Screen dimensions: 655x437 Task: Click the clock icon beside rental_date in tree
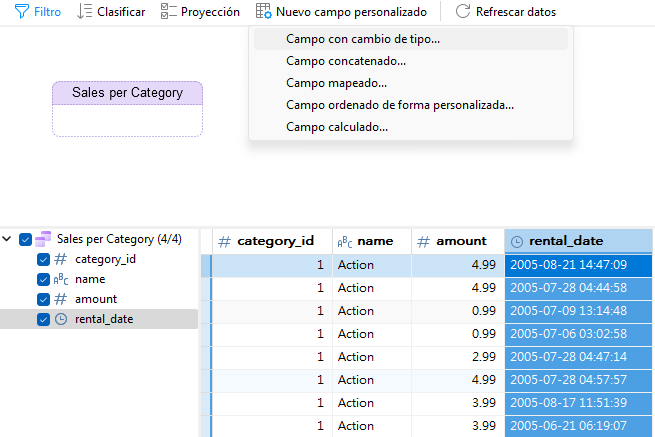(61, 319)
